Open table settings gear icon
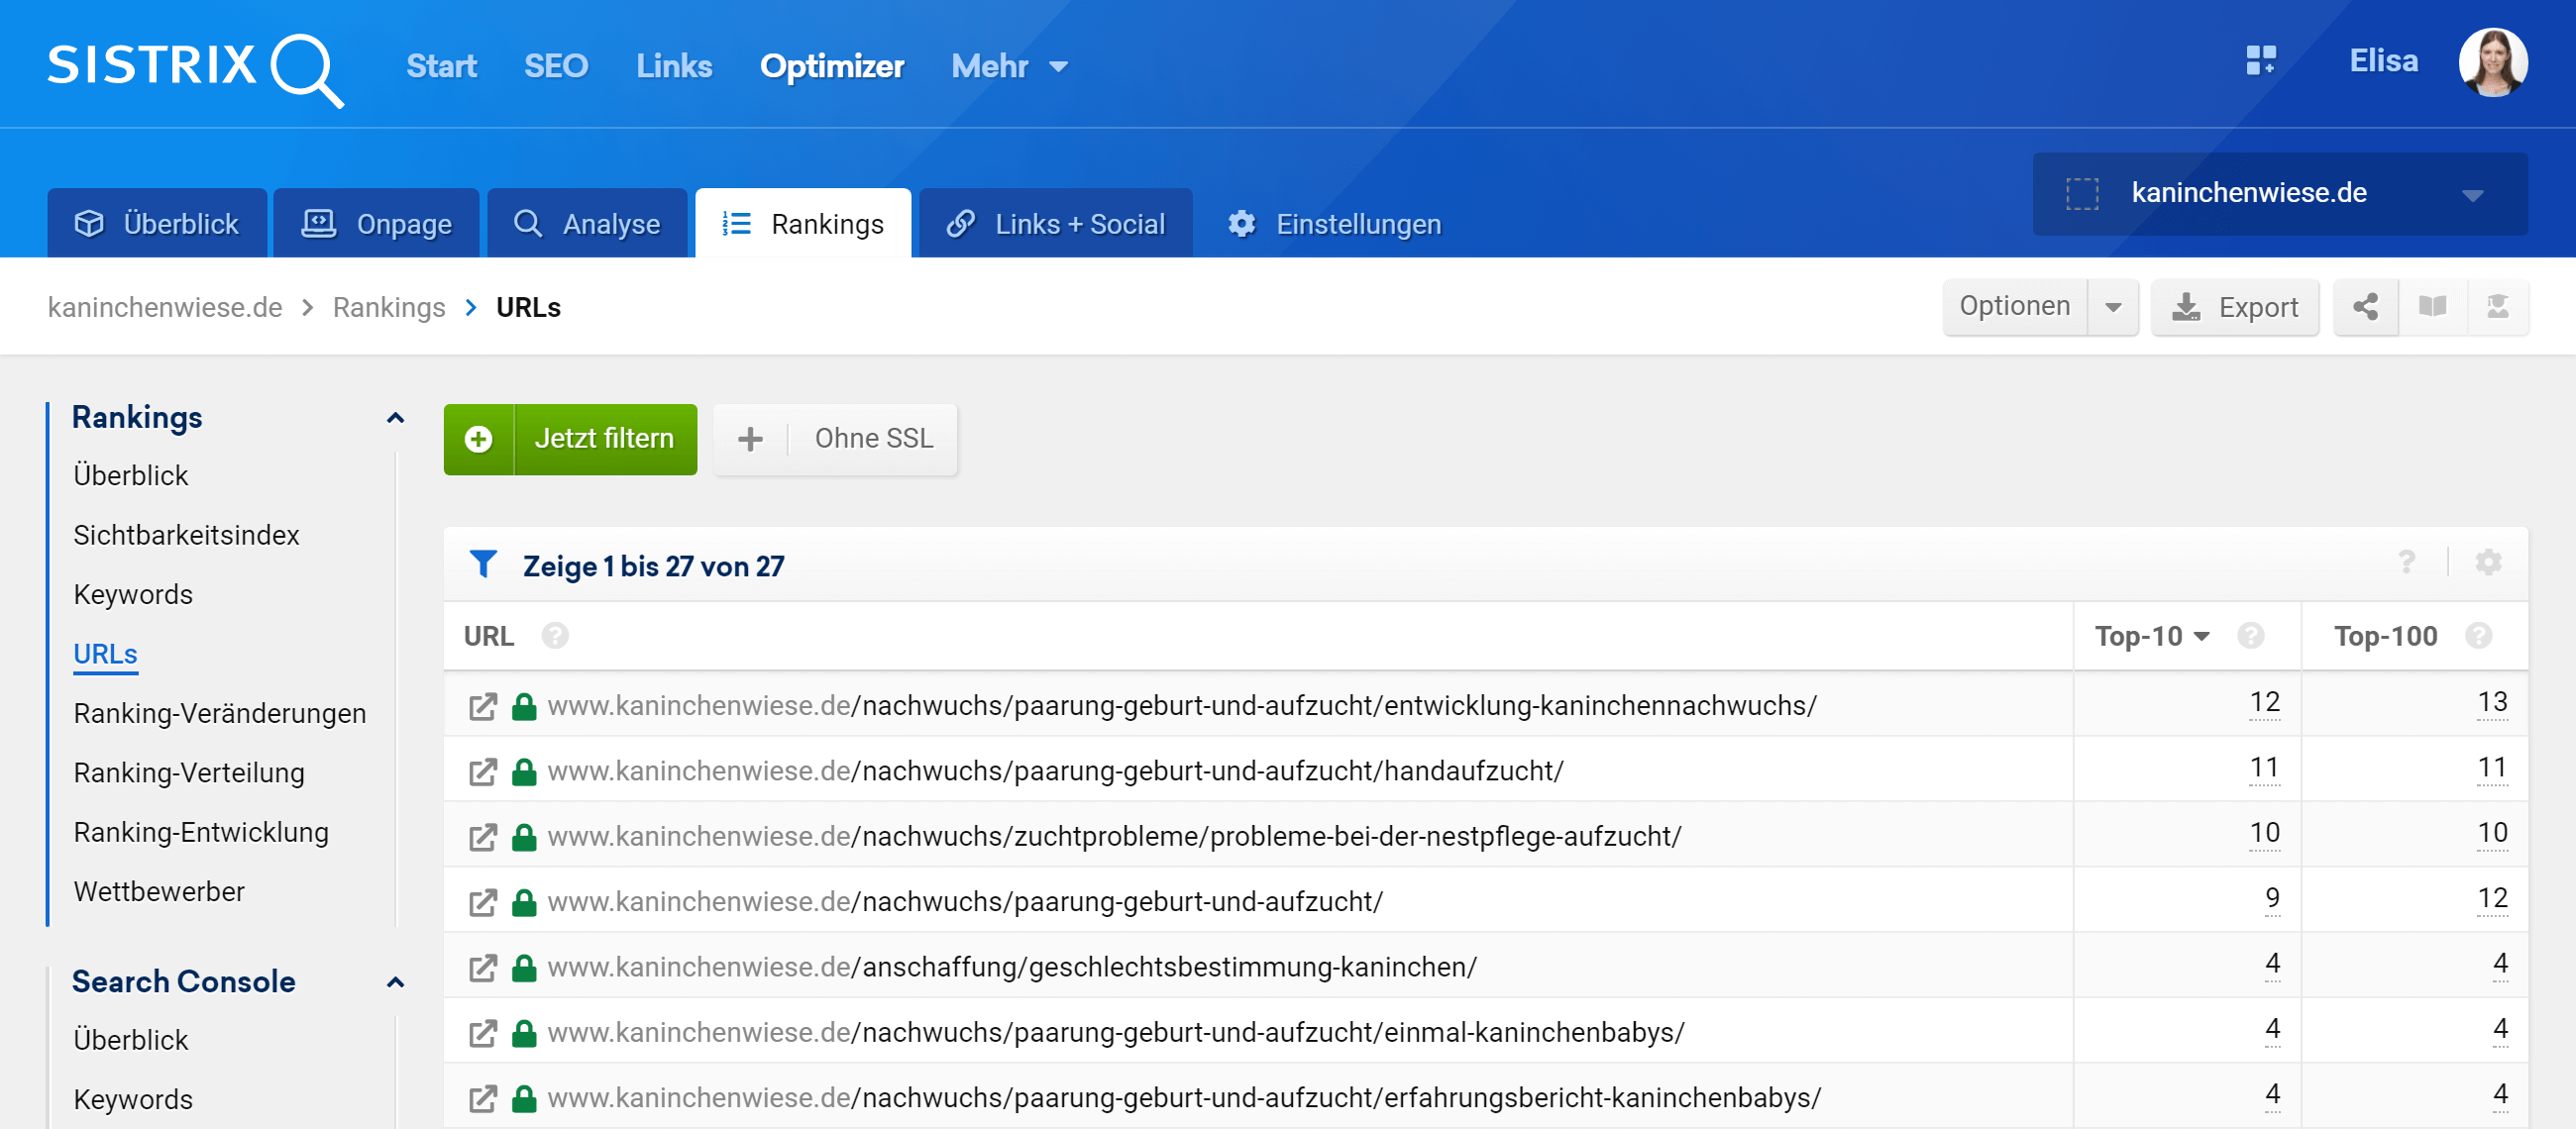 click(2488, 563)
